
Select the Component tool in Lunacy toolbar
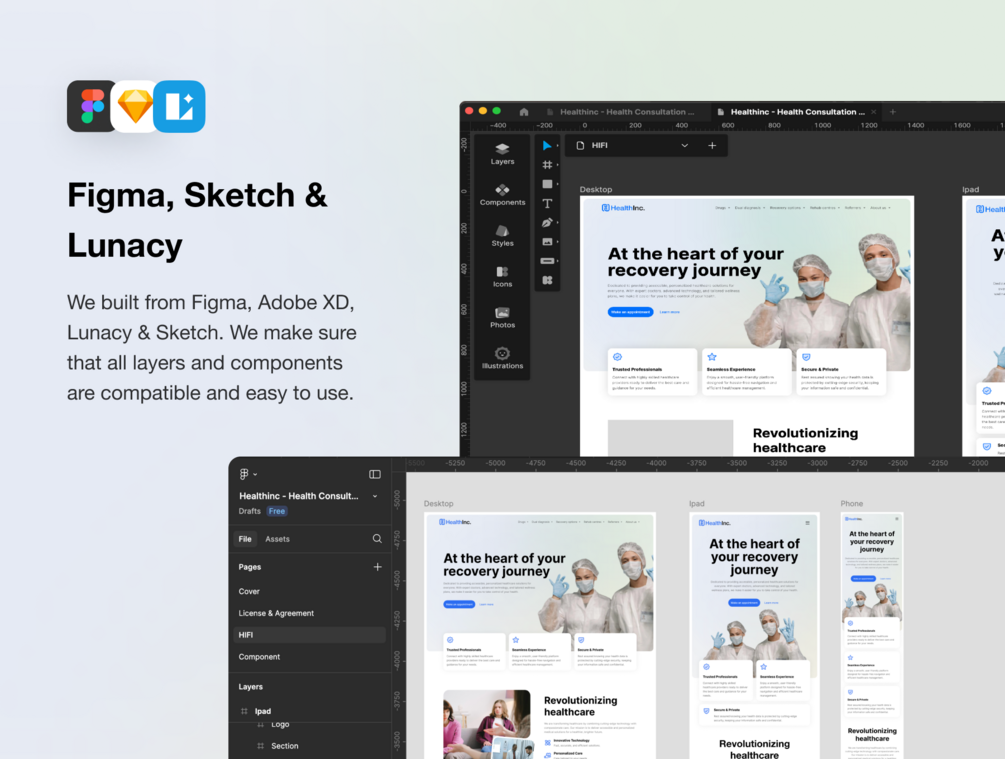[547, 280]
